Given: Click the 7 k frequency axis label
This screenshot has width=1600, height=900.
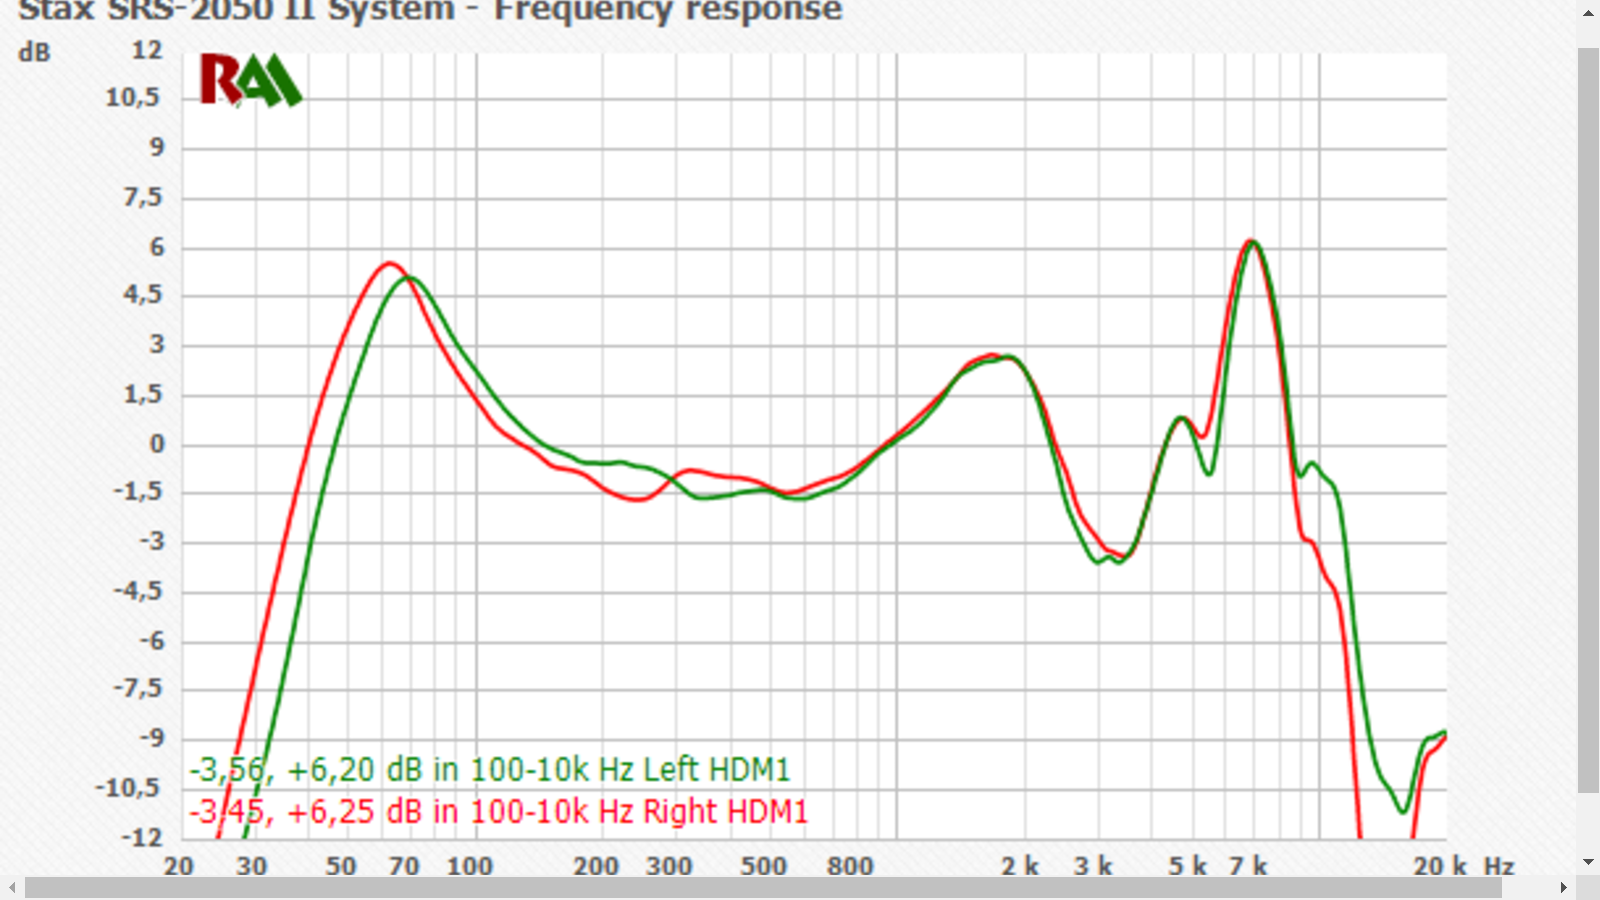Looking at the screenshot, I should [1248, 866].
